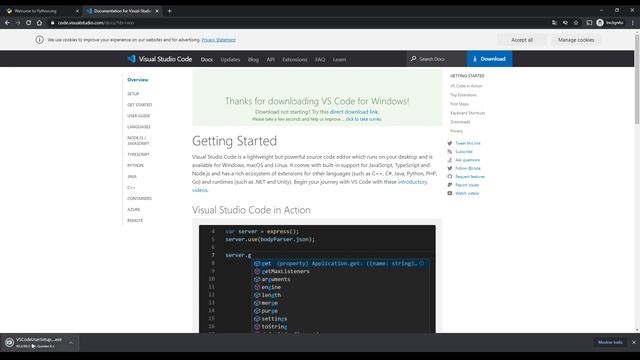The height and width of the screenshot is (360, 640).
Task: Jump to VS Code in Action section
Action: [x=466, y=86]
